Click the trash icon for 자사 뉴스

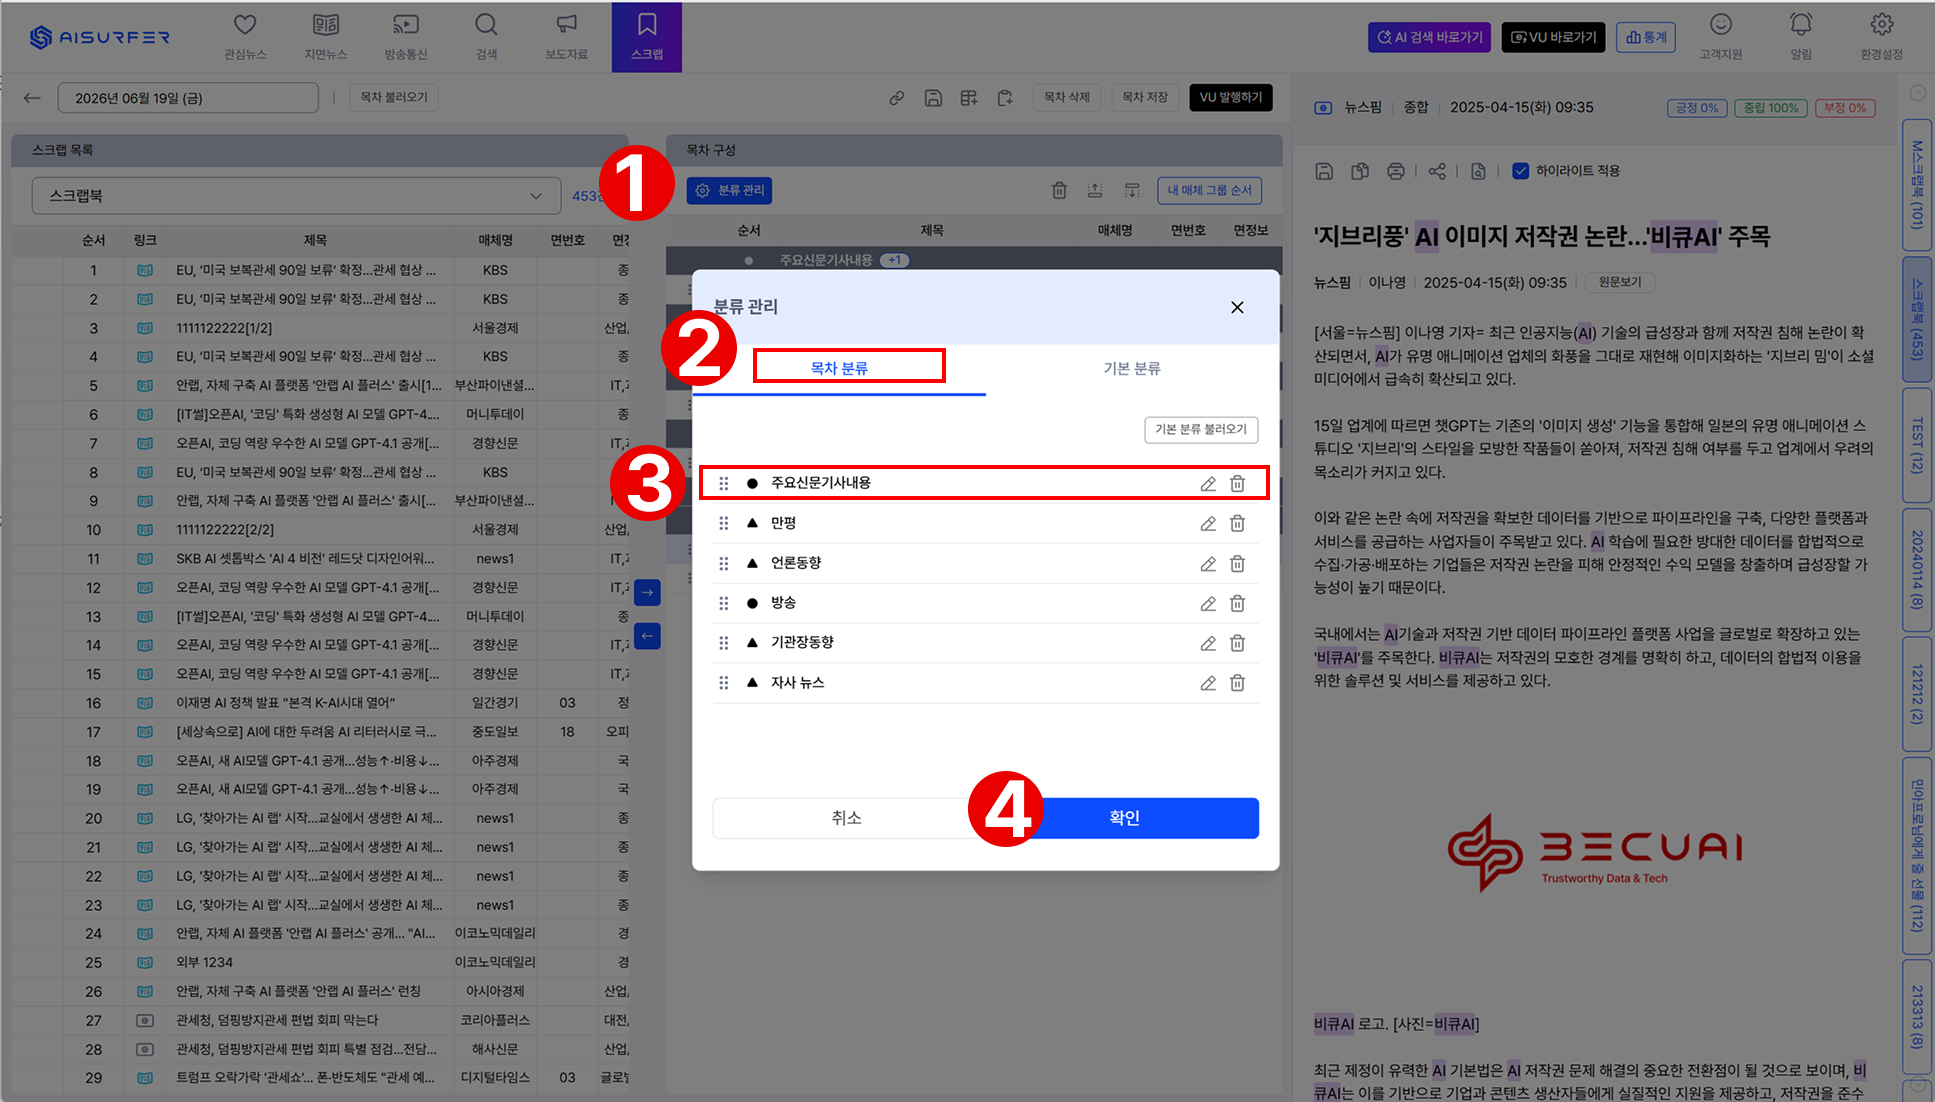1237,683
